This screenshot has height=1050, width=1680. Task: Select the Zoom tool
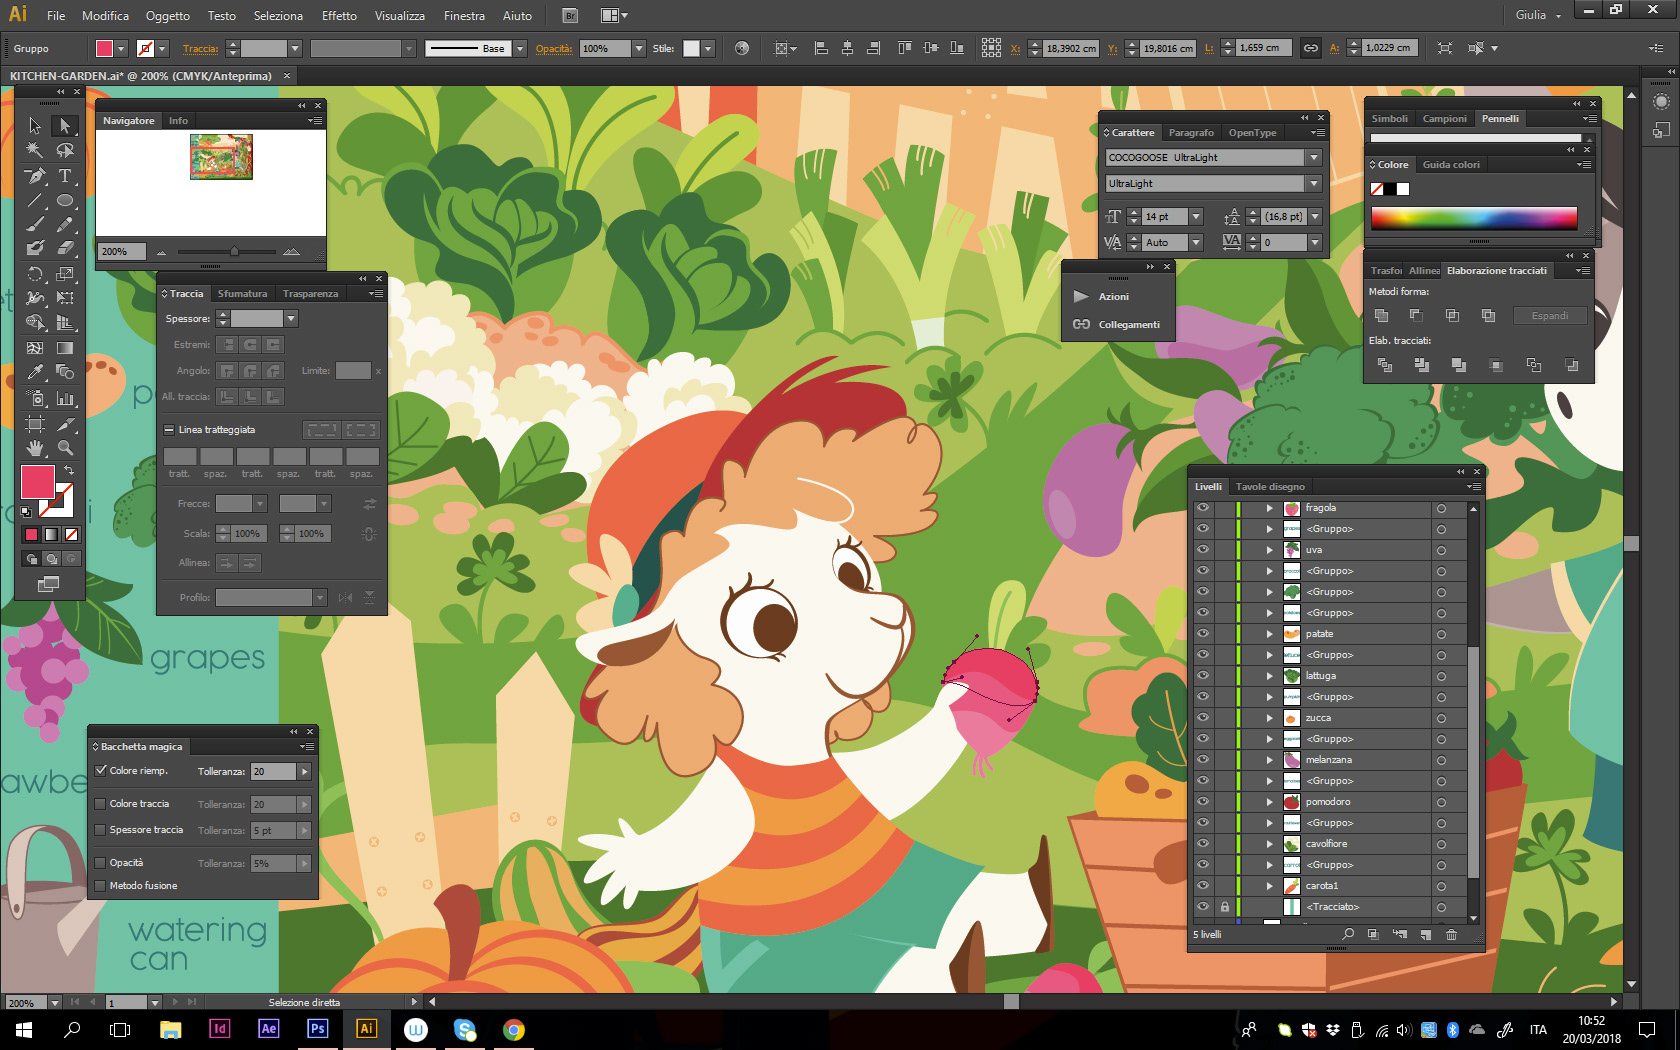click(65, 448)
